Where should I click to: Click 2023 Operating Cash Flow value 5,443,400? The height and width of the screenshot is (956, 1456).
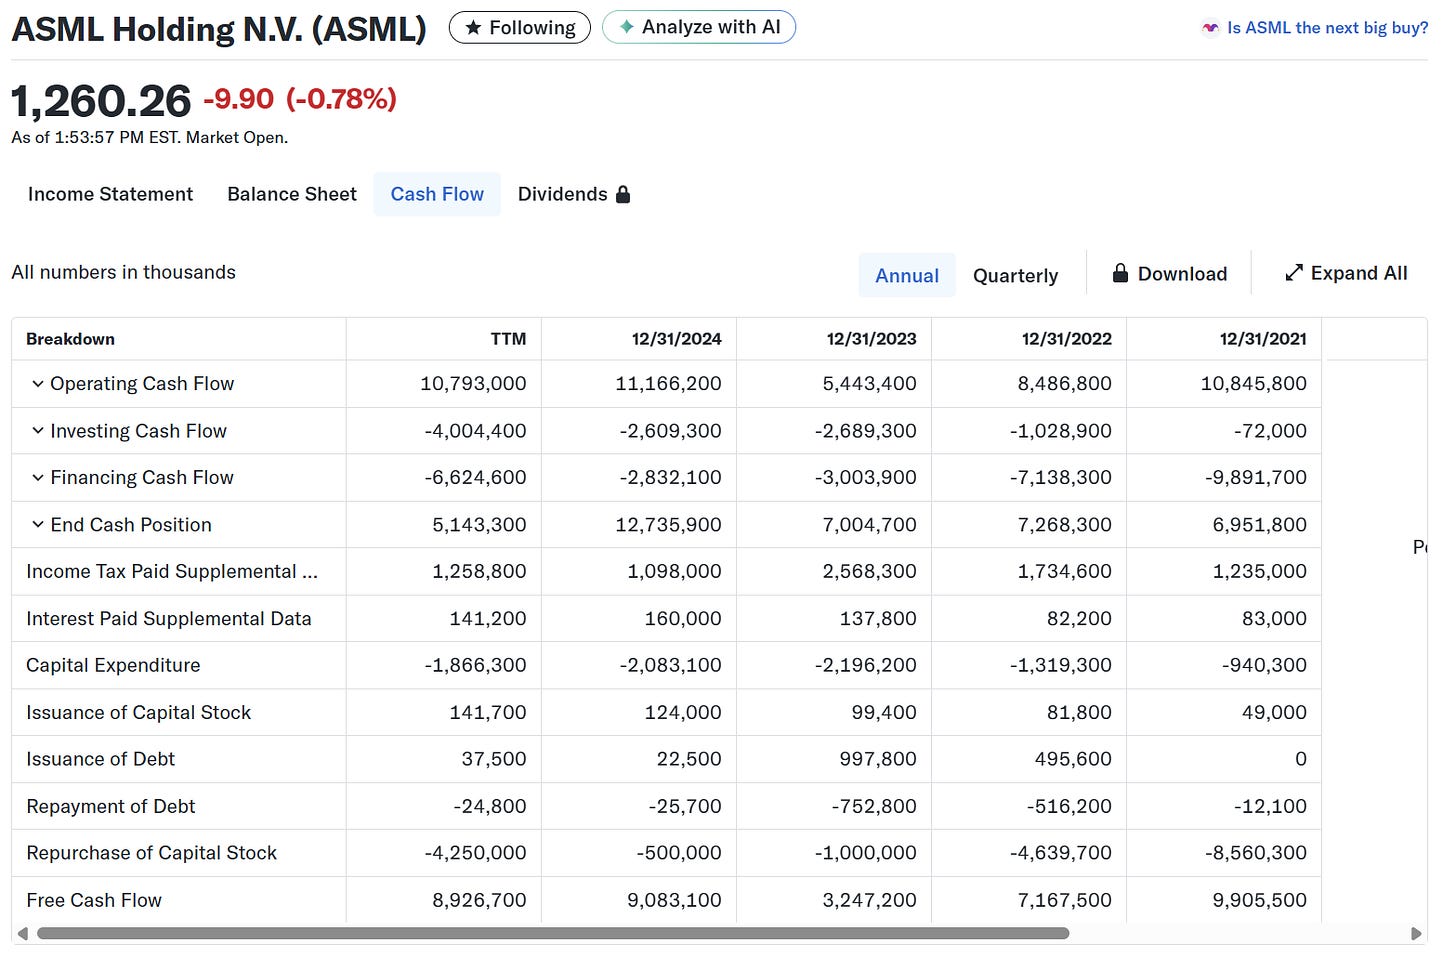(x=869, y=383)
